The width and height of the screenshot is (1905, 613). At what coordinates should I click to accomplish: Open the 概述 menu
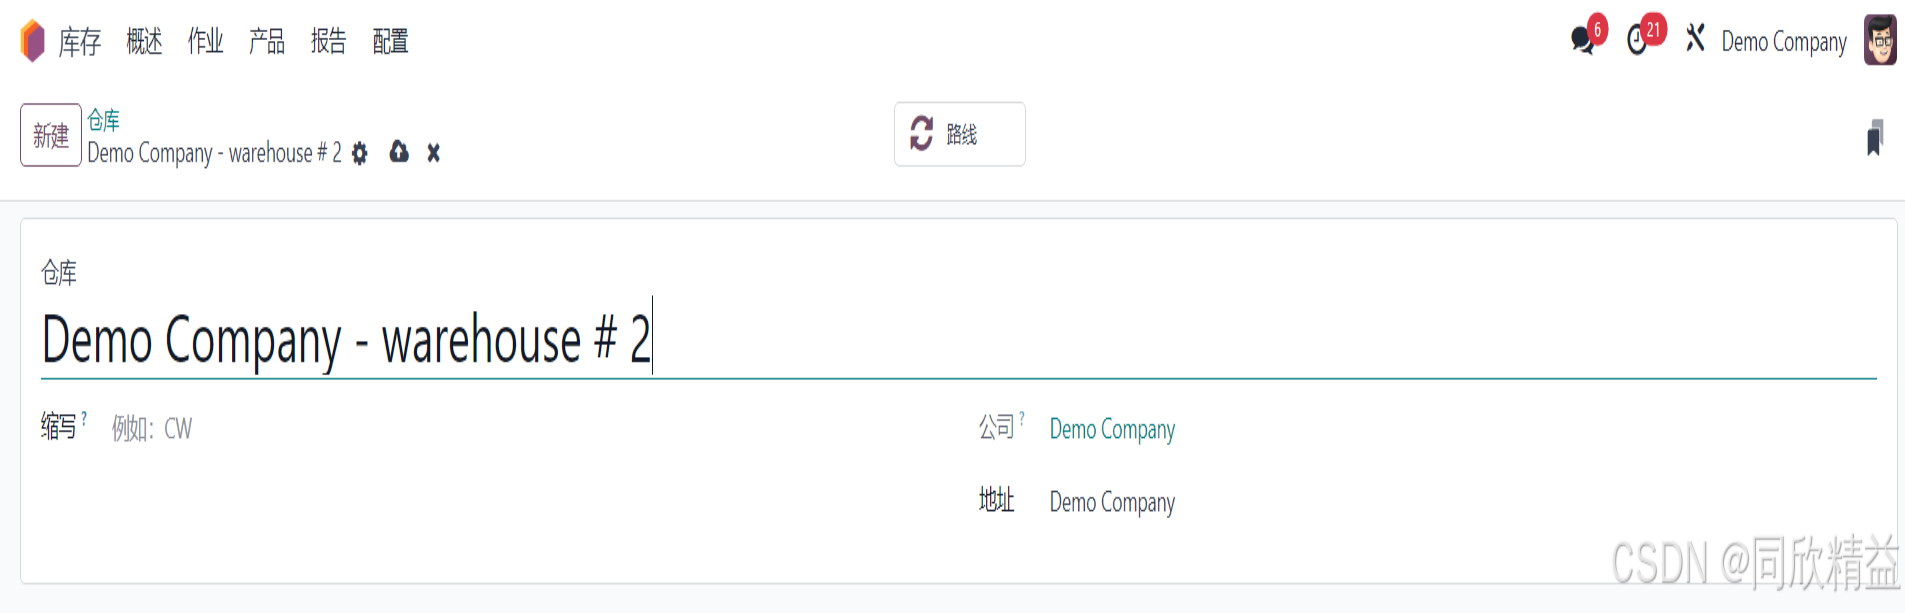click(x=144, y=41)
